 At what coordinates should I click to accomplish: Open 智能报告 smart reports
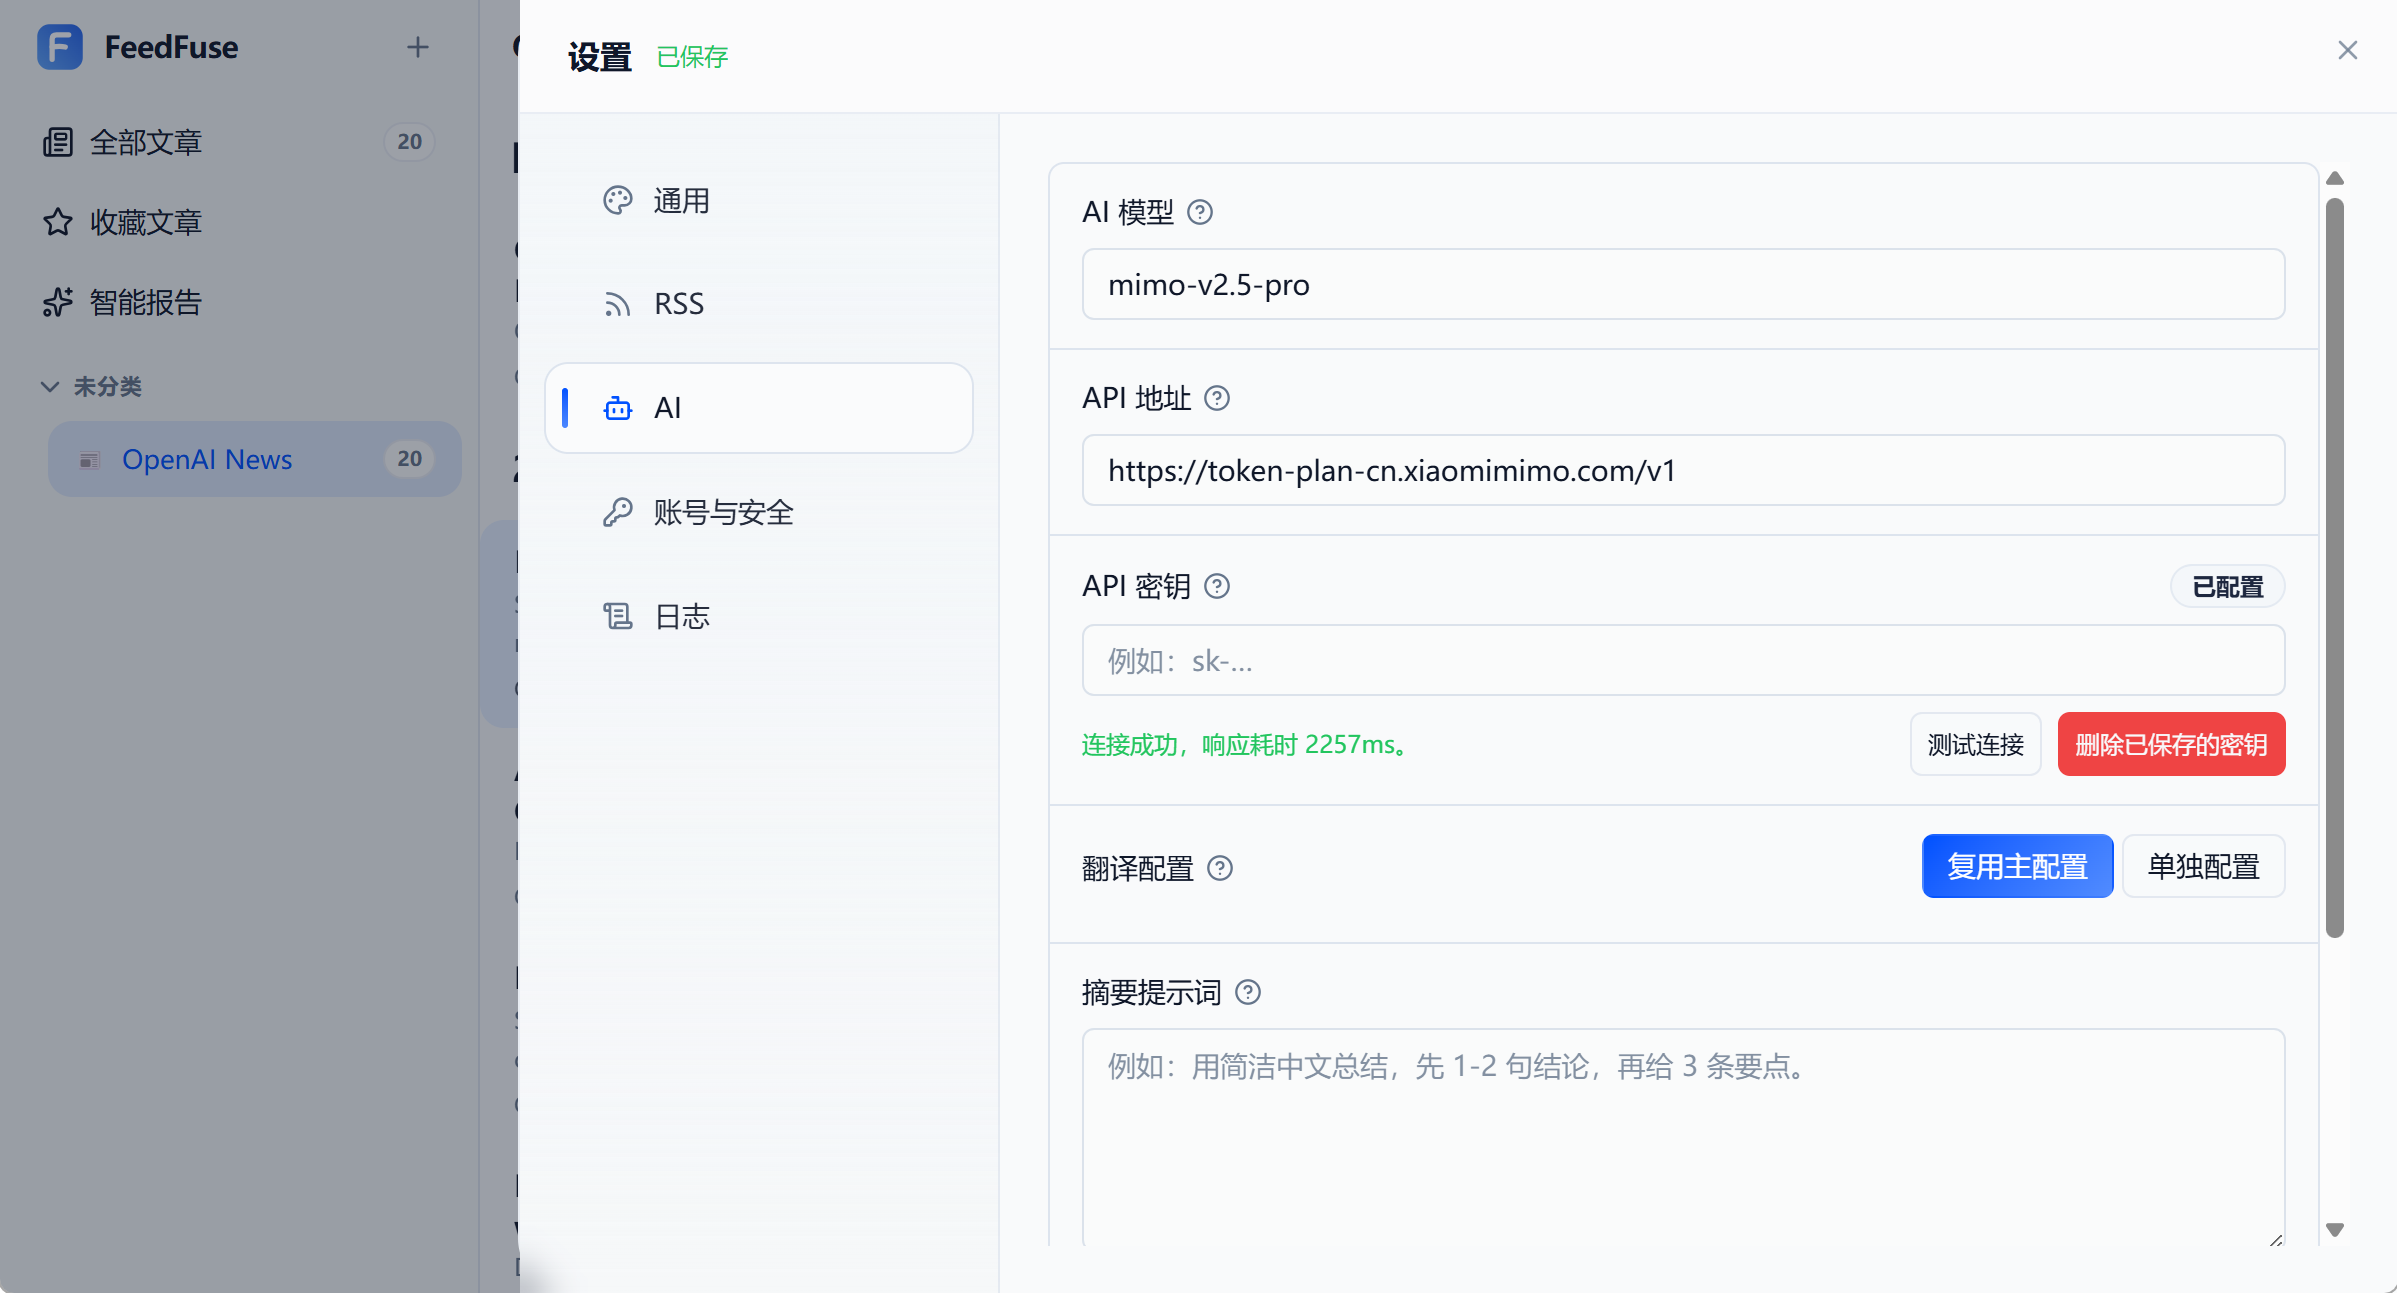click(239, 302)
